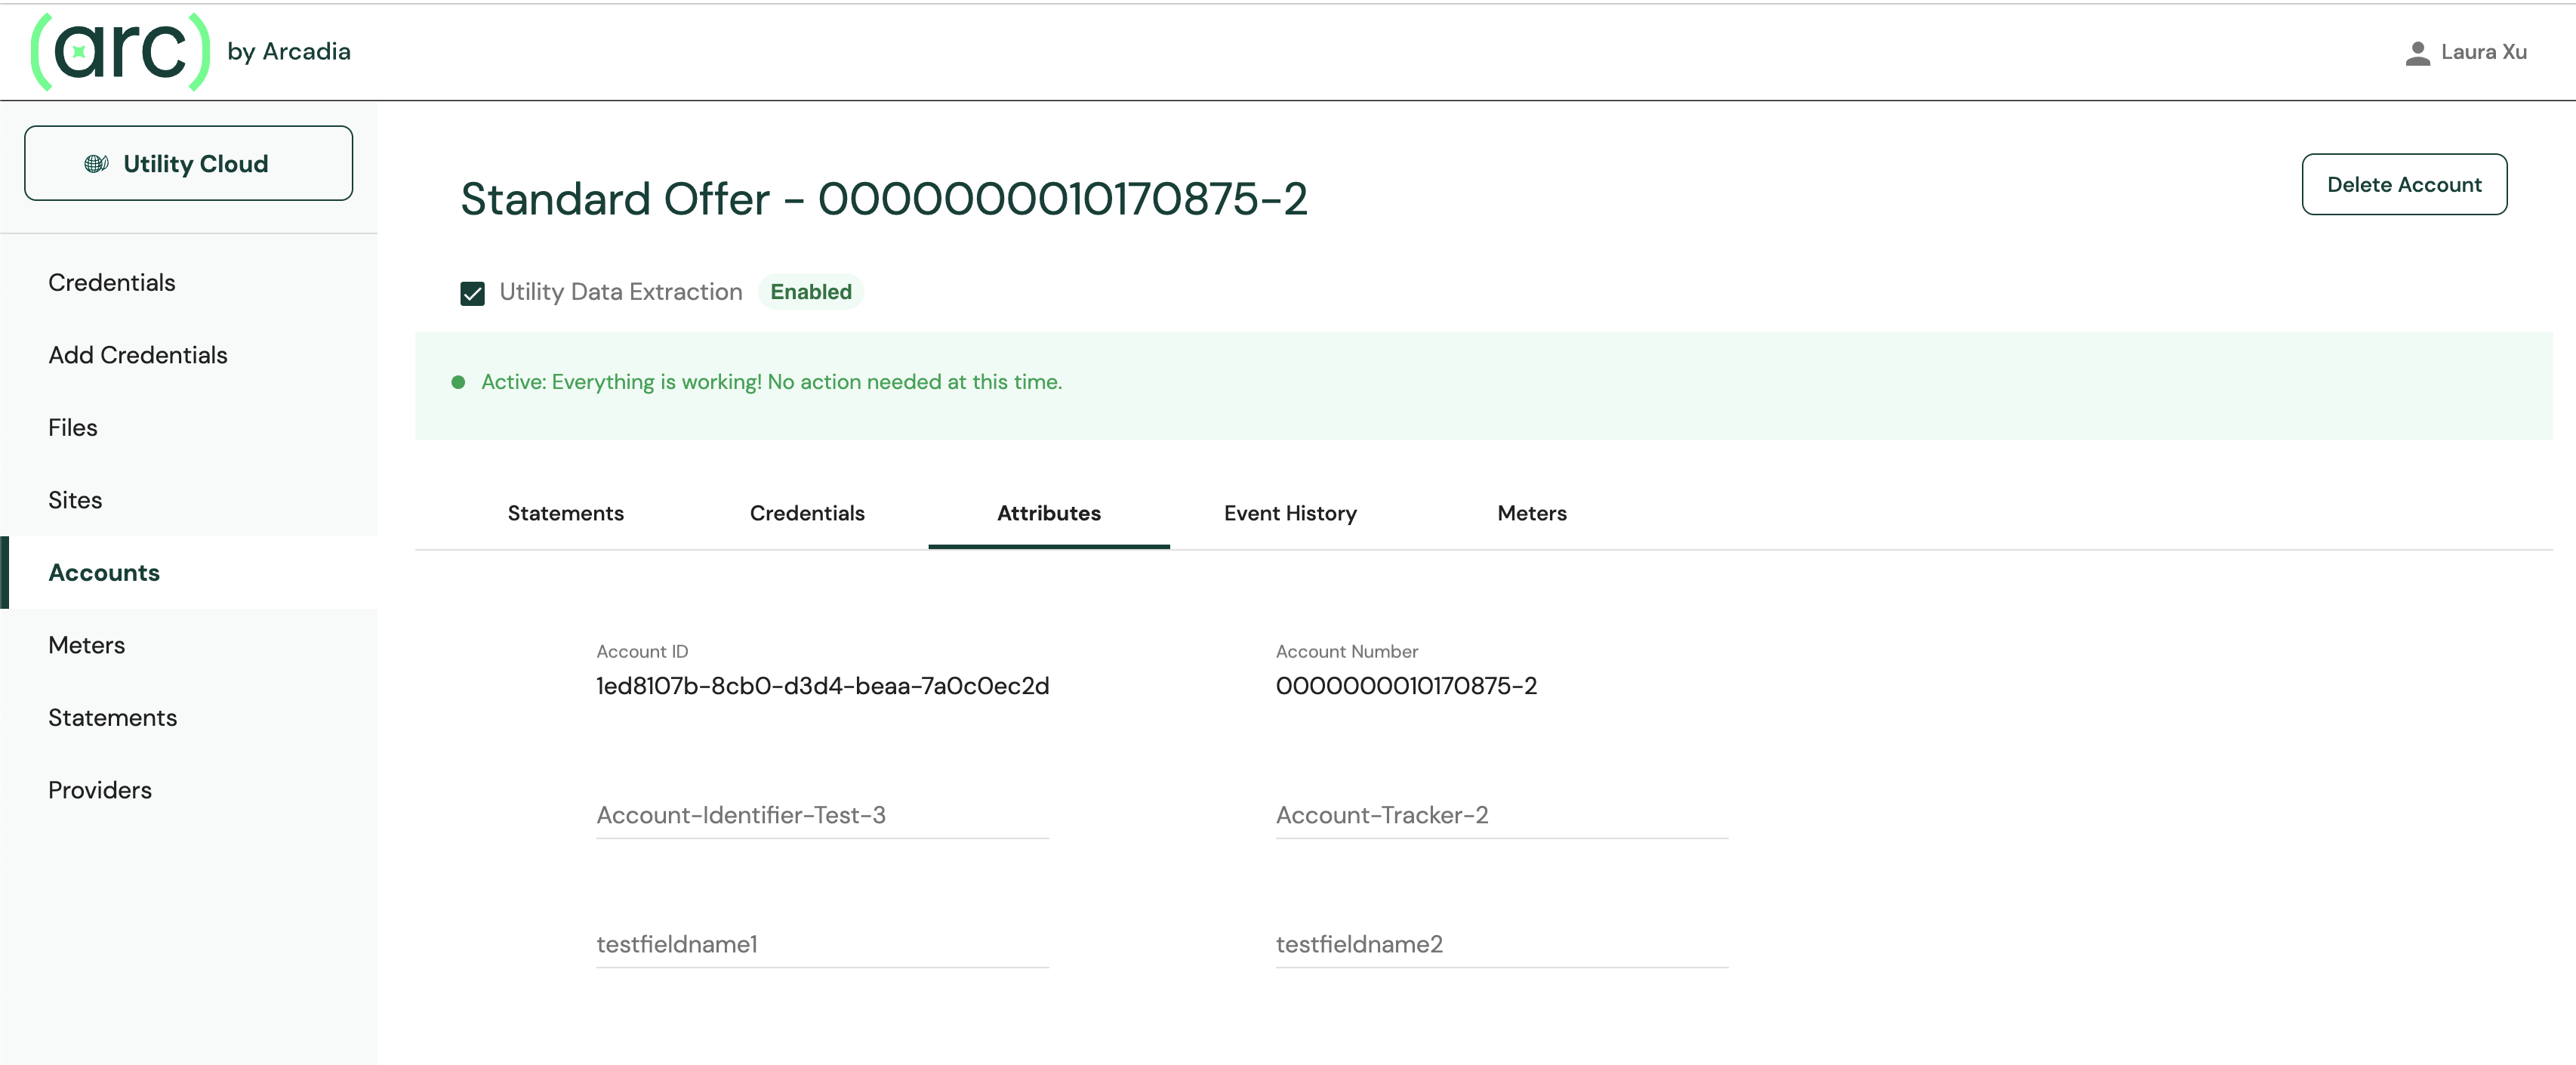Click the Laura Xu user profile icon
This screenshot has width=2576, height=1065.
2417,52
